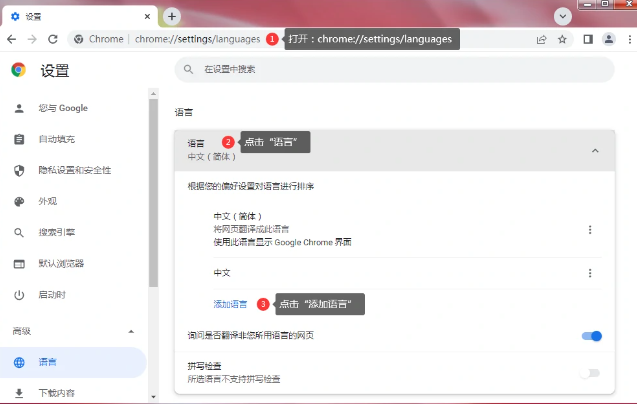Viewport: 637px width, 404px height.
Task: Open the side panel icon
Action: coord(588,39)
